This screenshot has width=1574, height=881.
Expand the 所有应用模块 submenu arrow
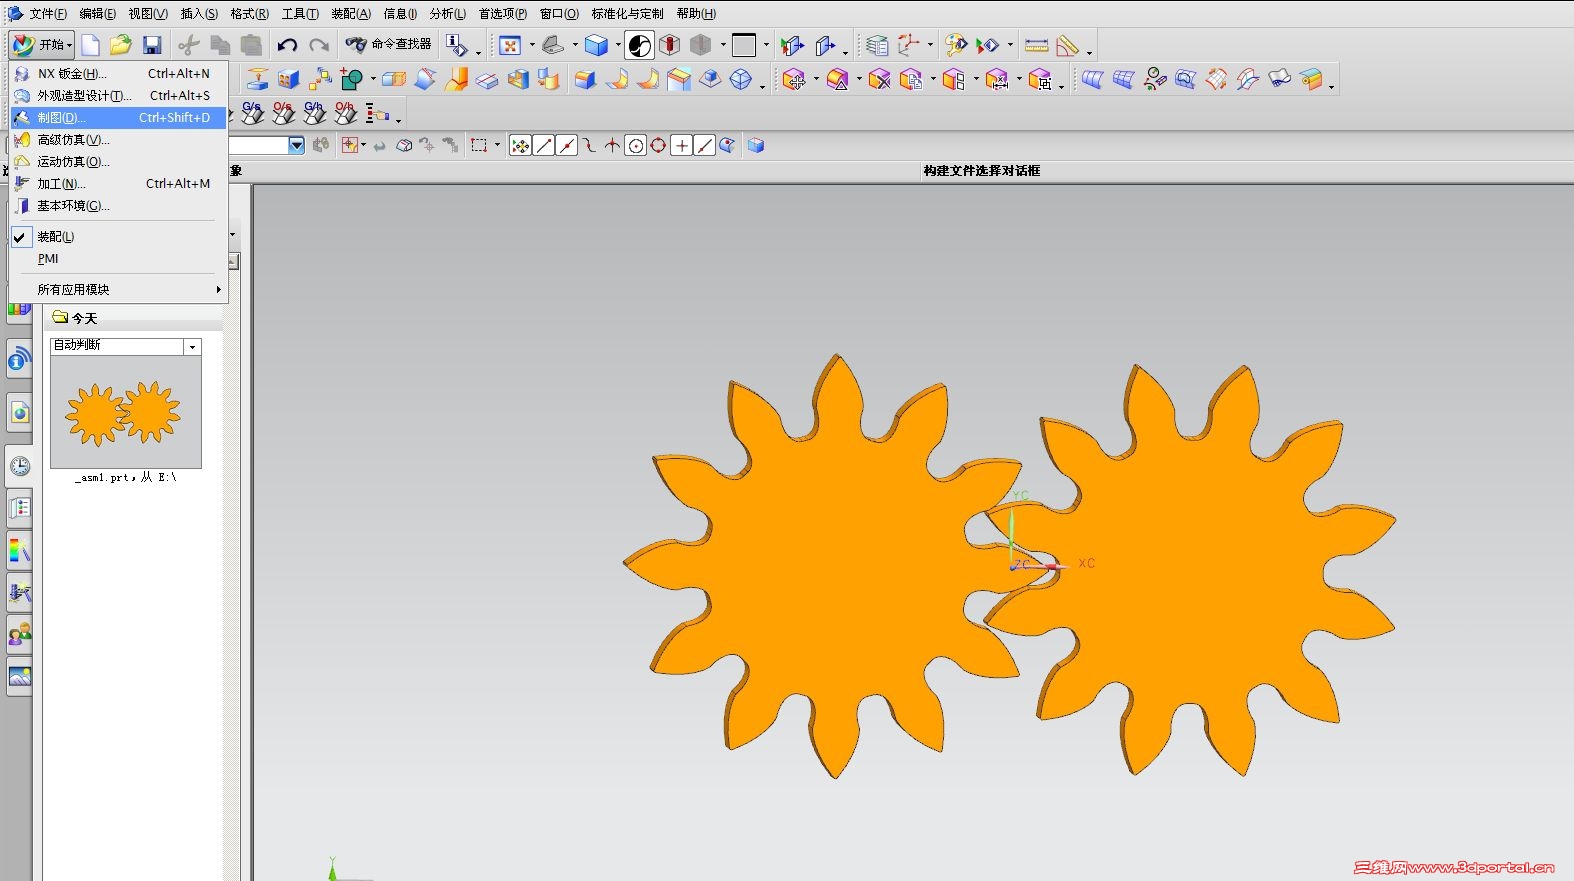[x=218, y=290]
